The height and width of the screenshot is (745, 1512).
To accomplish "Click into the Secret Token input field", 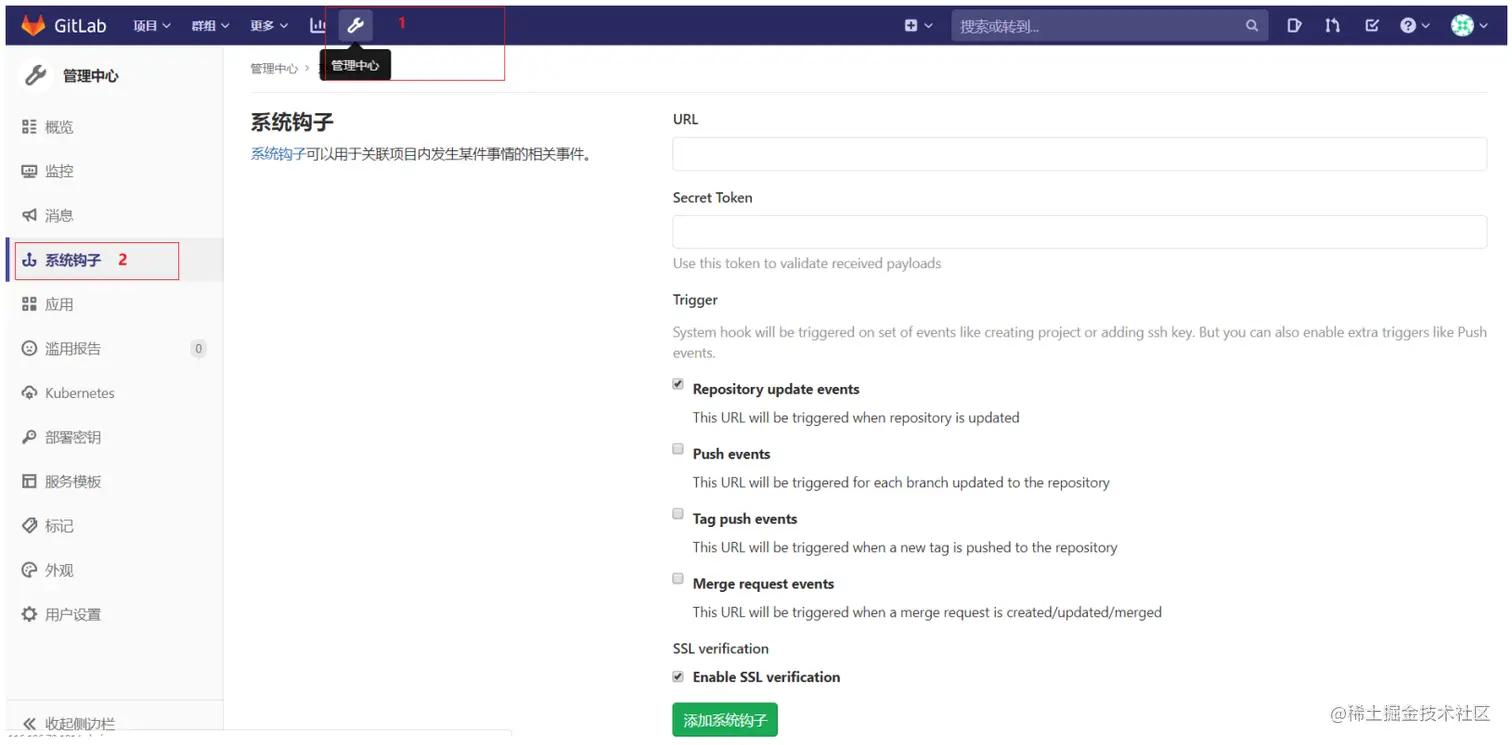I will [x=1080, y=232].
